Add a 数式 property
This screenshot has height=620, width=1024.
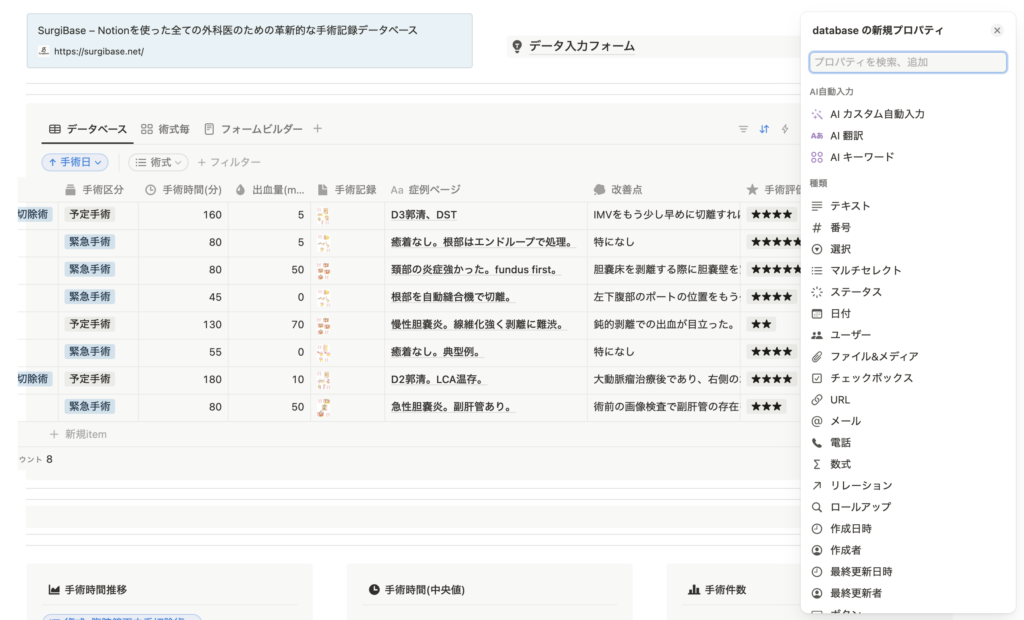click(908, 465)
